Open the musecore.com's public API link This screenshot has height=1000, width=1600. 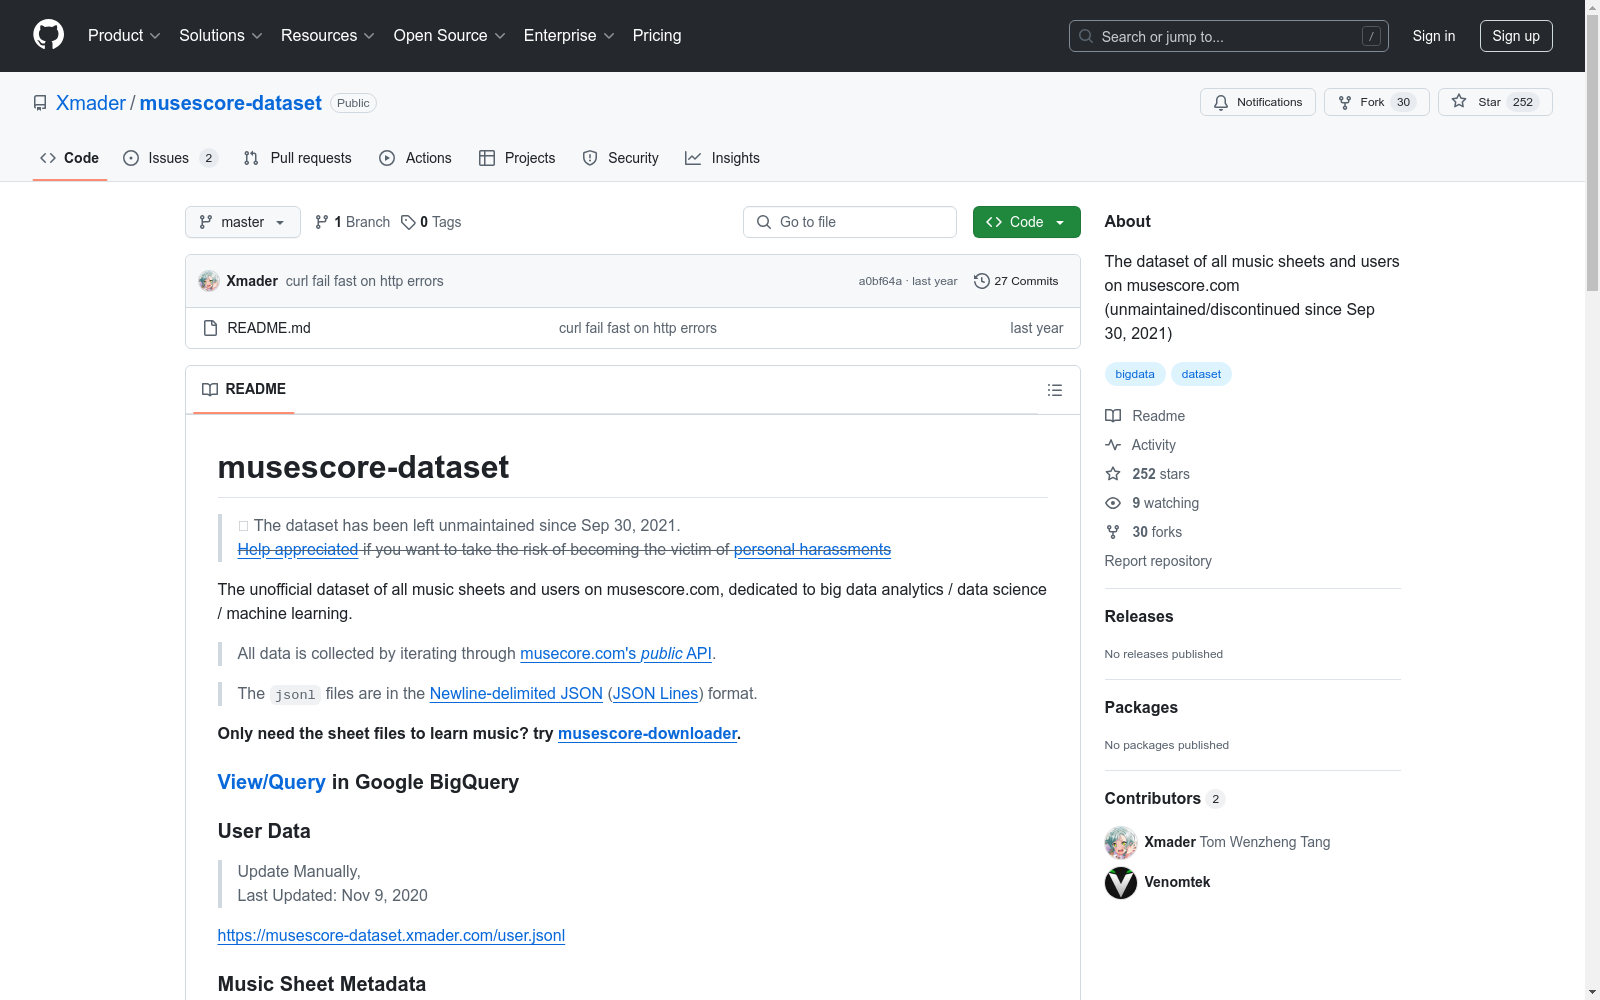click(x=616, y=653)
